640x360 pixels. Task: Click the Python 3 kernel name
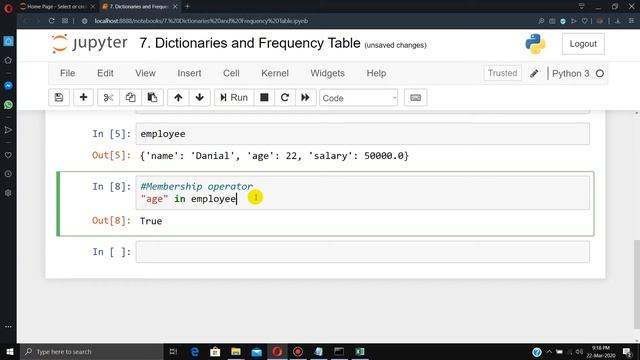tap(570, 73)
